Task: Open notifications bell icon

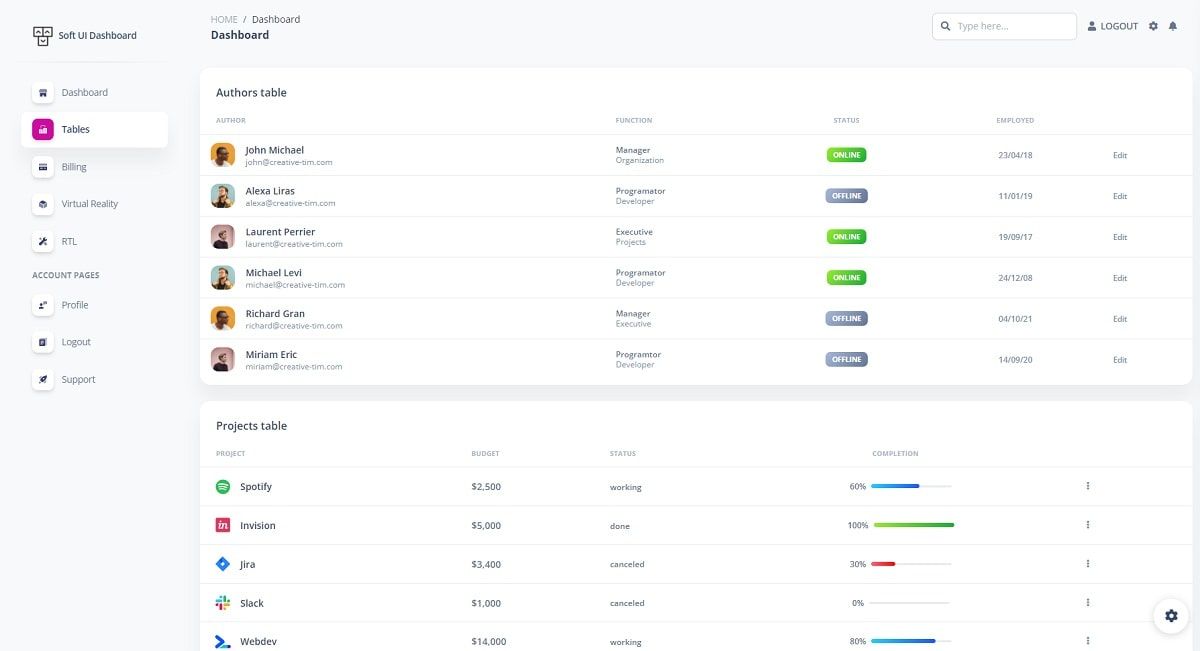Action: pyautogui.click(x=1173, y=26)
